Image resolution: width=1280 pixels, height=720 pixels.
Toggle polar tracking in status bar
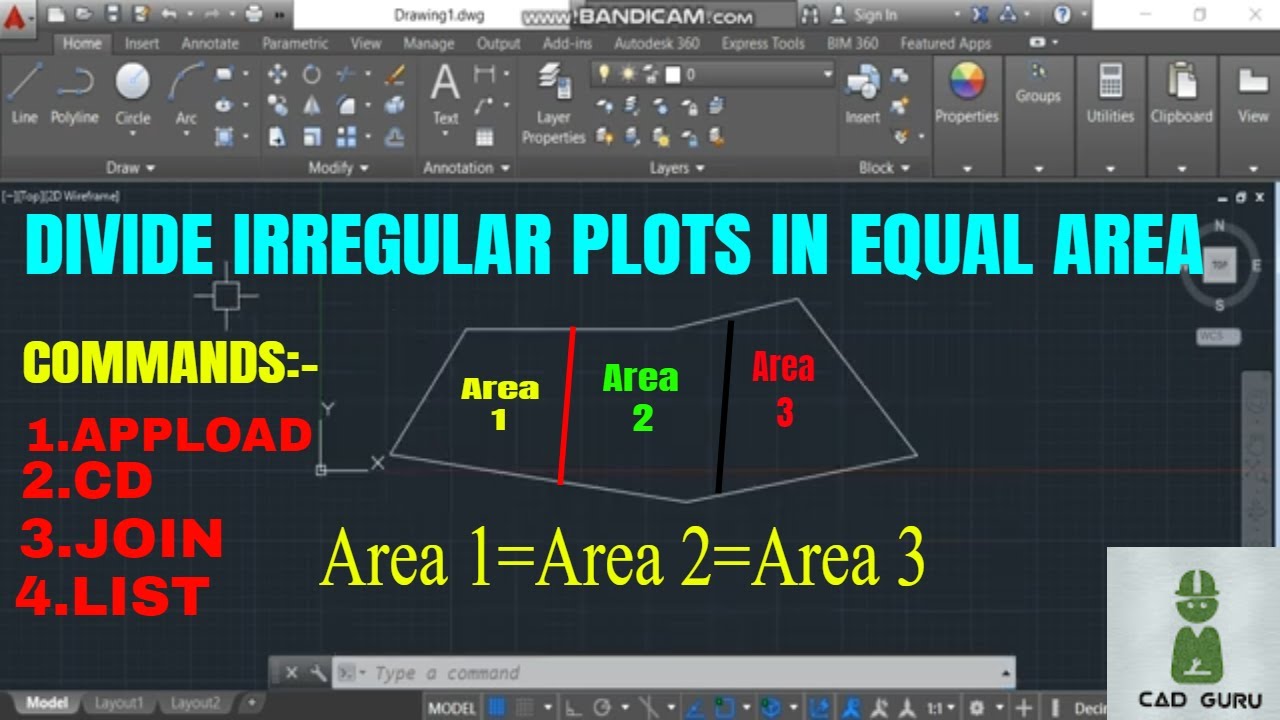[x=602, y=708]
